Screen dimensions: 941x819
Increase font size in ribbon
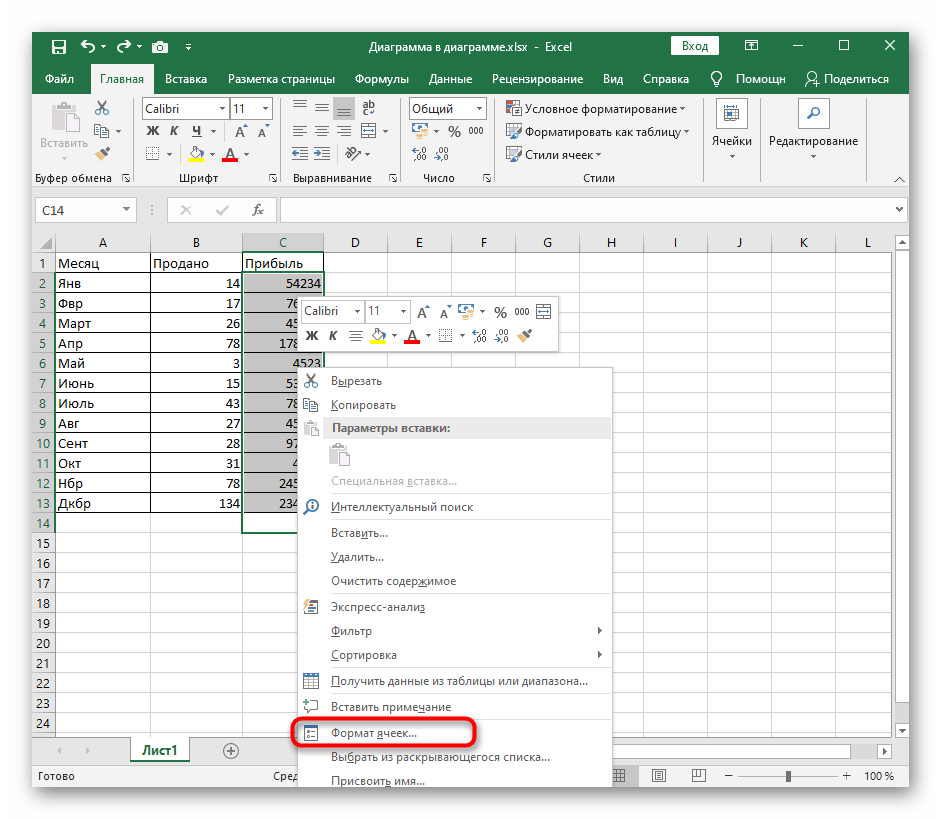point(241,131)
